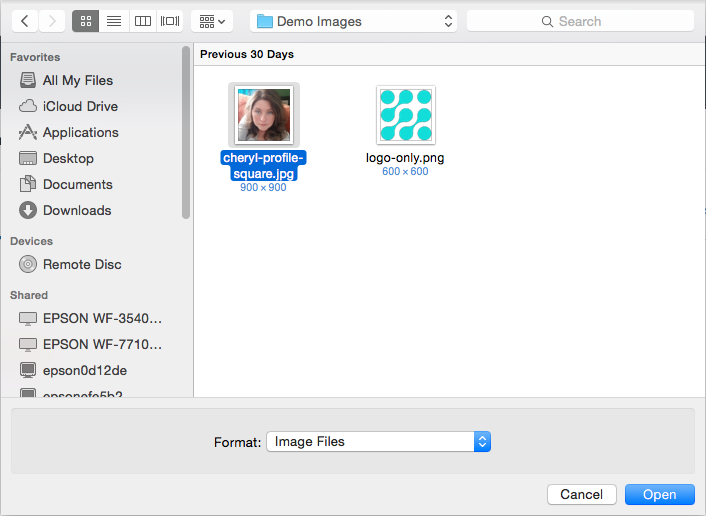Click the Documents icon
The height and width of the screenshot is (516, 706).
[x=28, y=184]
